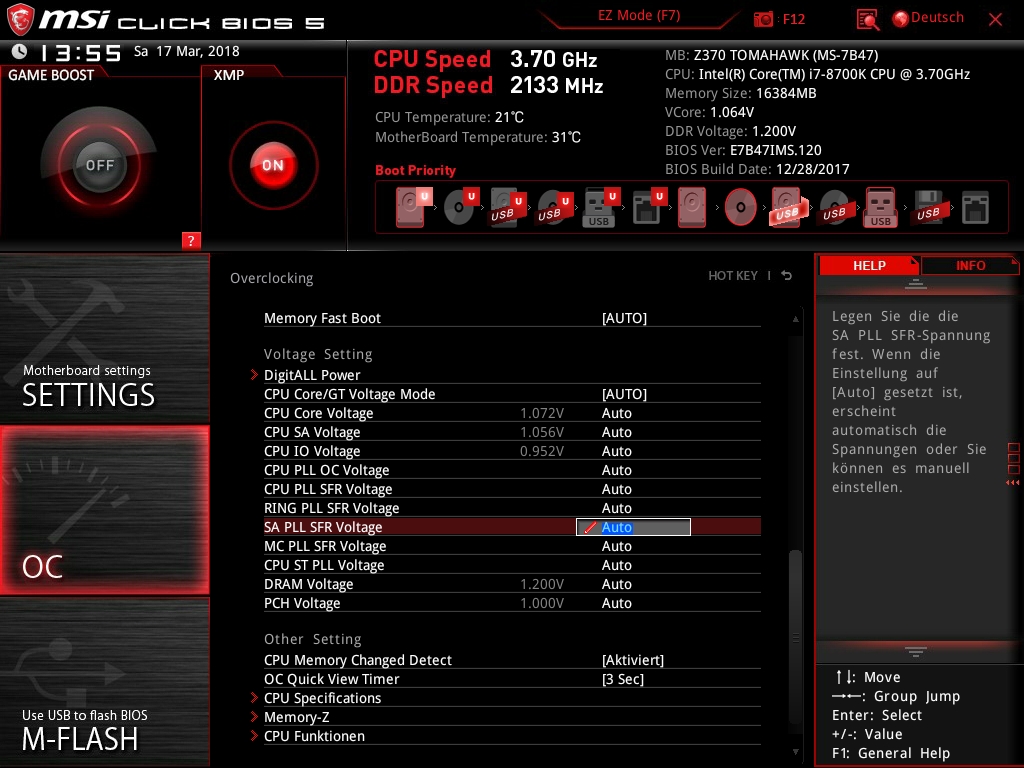Click the CPU IO Voltage Auto value
Viewport: 1024px width, 768px height.
coord(616,451)
